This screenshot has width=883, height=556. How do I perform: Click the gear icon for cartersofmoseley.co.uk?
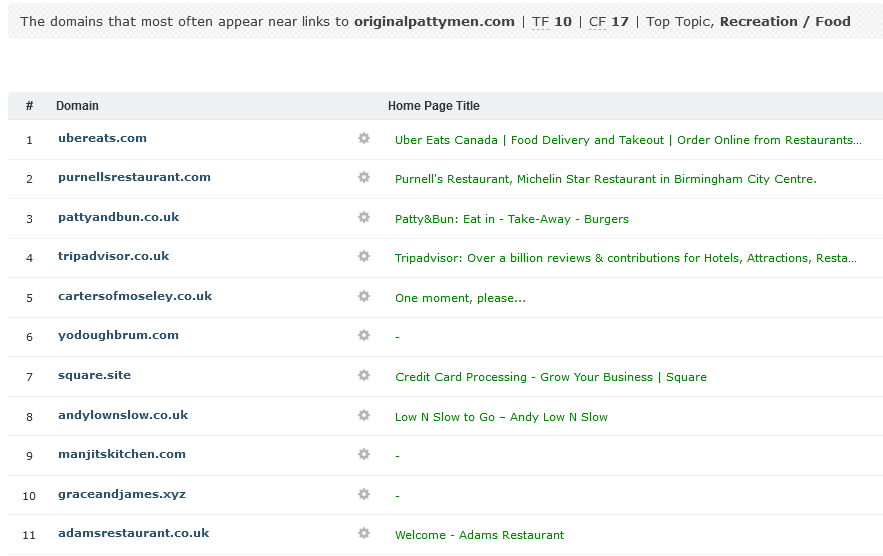pyautogui.click(x=364, y=297)
